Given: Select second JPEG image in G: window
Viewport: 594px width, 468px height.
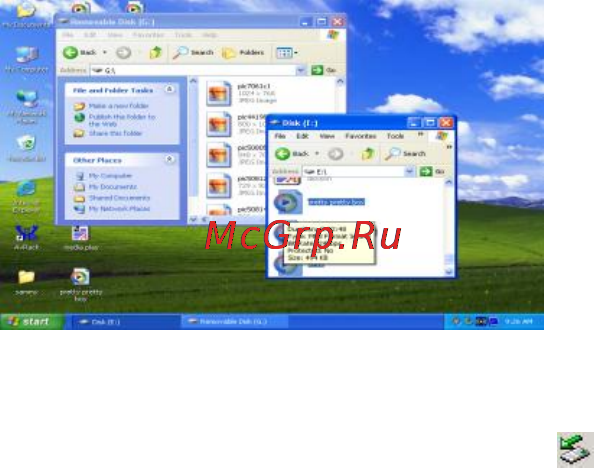Looking at the screenshot, I should [219, 124].
